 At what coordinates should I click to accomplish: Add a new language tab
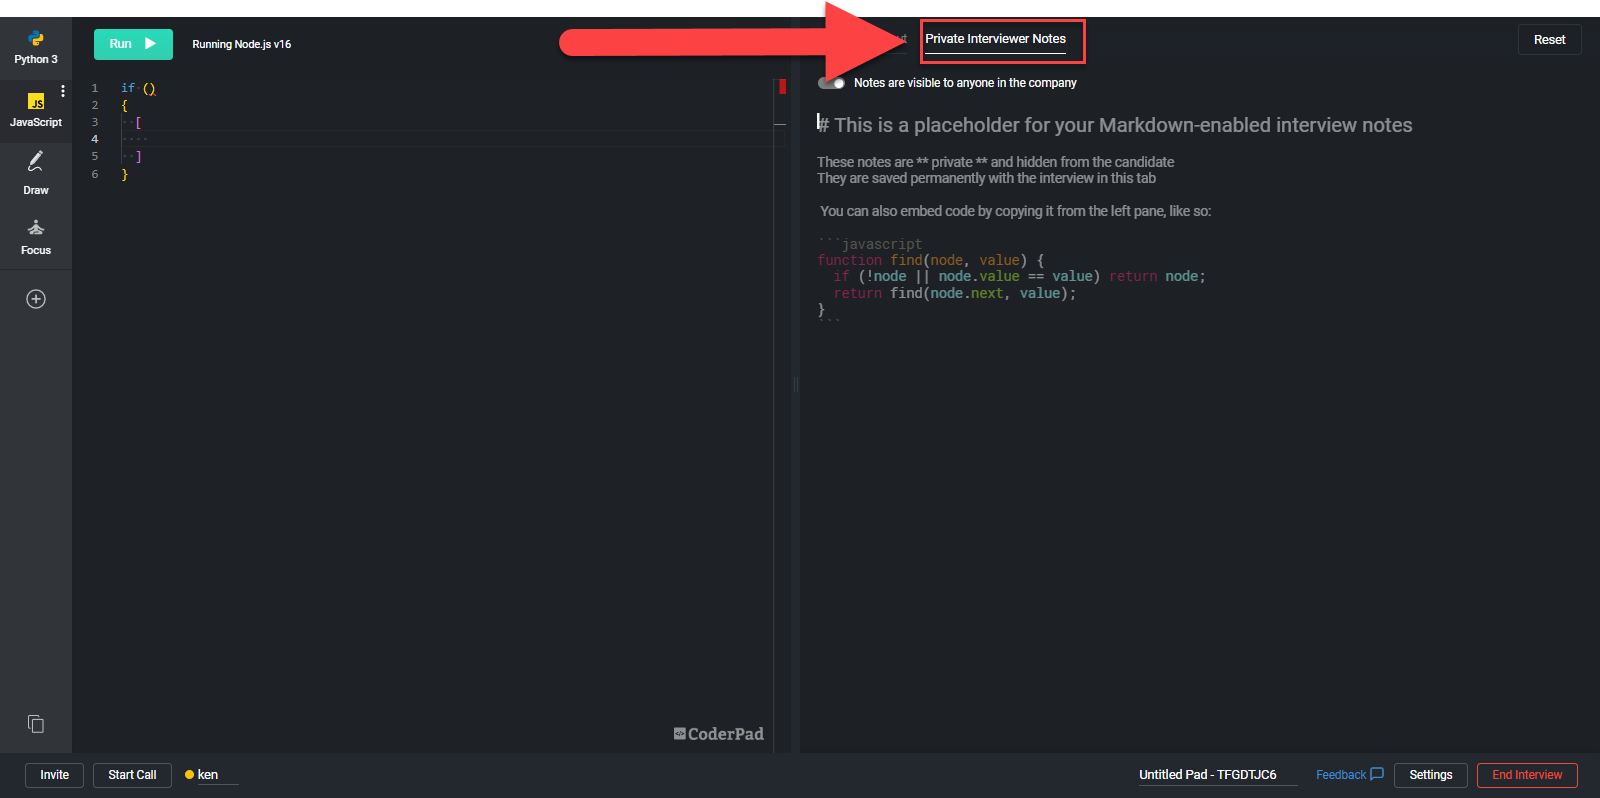click(36, 299)
